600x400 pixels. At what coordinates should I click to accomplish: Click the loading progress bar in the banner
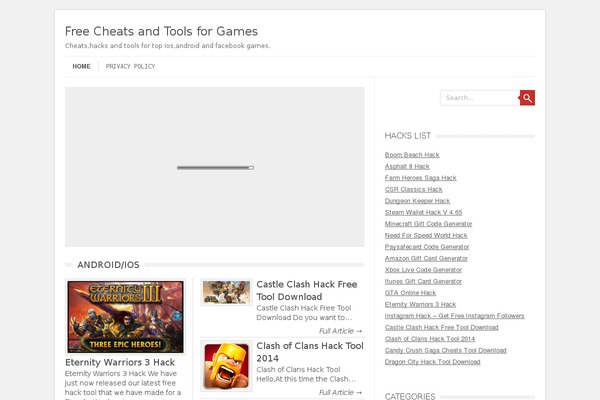coord(215,168)
